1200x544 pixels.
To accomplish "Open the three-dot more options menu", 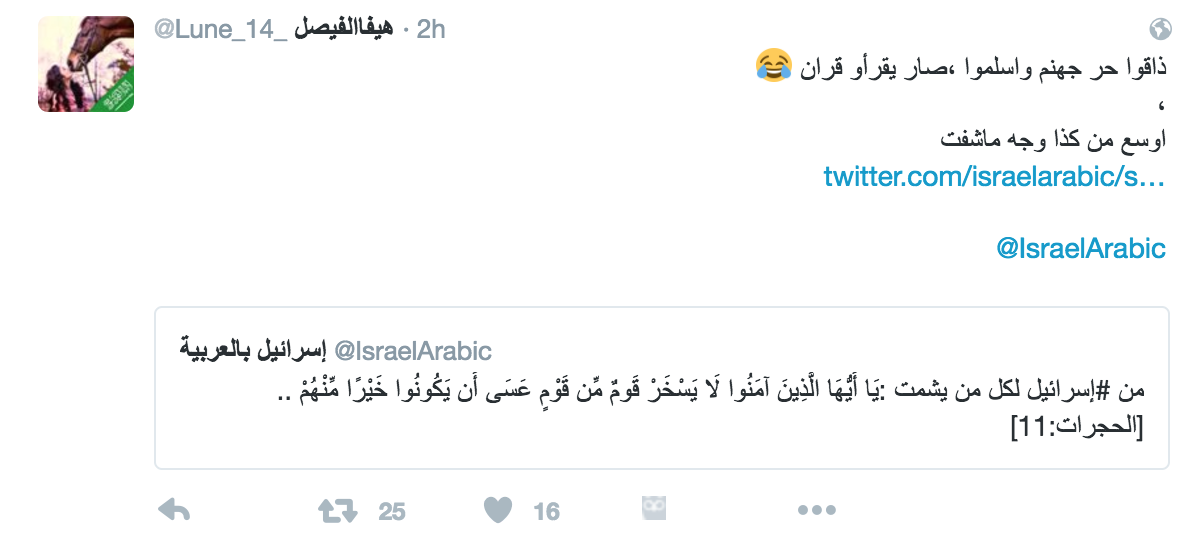I will point(816,511).
